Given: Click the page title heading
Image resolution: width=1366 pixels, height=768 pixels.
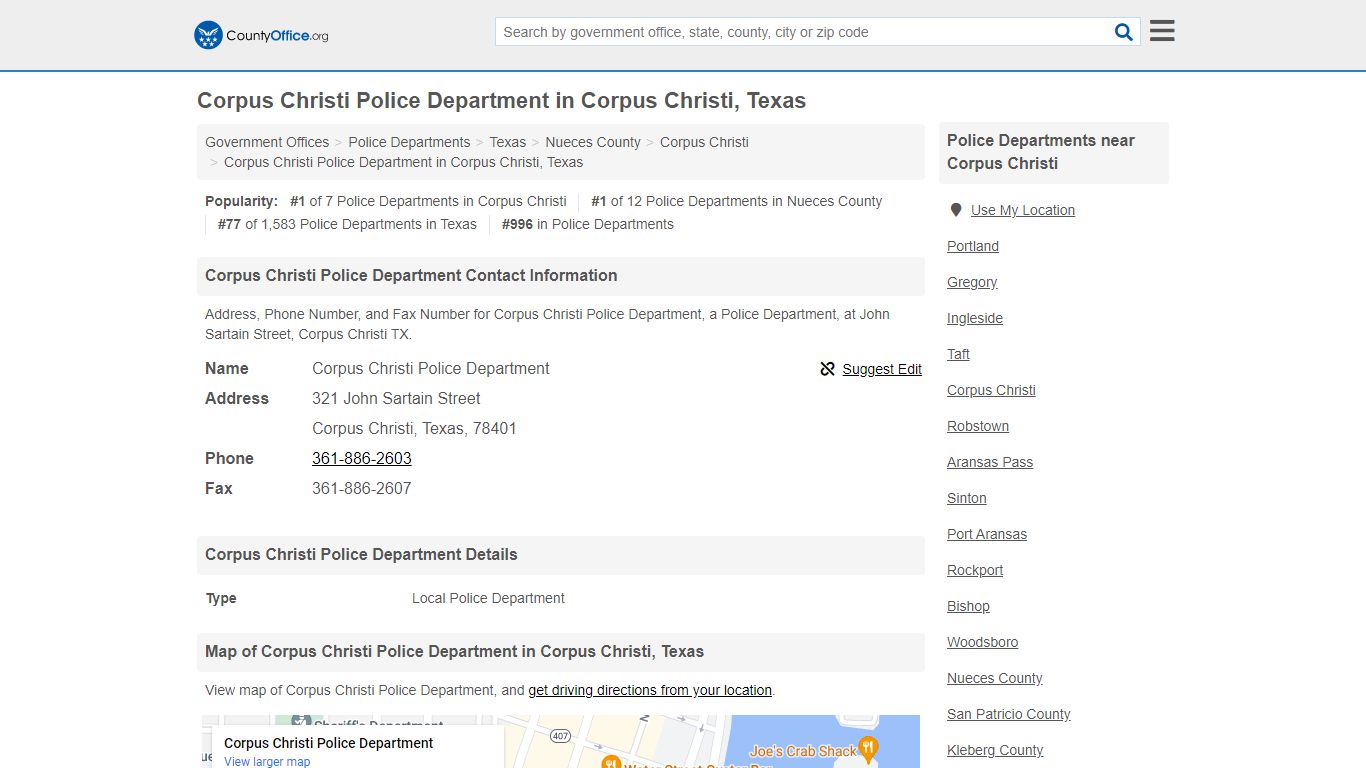Looking at the screenshot, I should [x=501, y=100].
